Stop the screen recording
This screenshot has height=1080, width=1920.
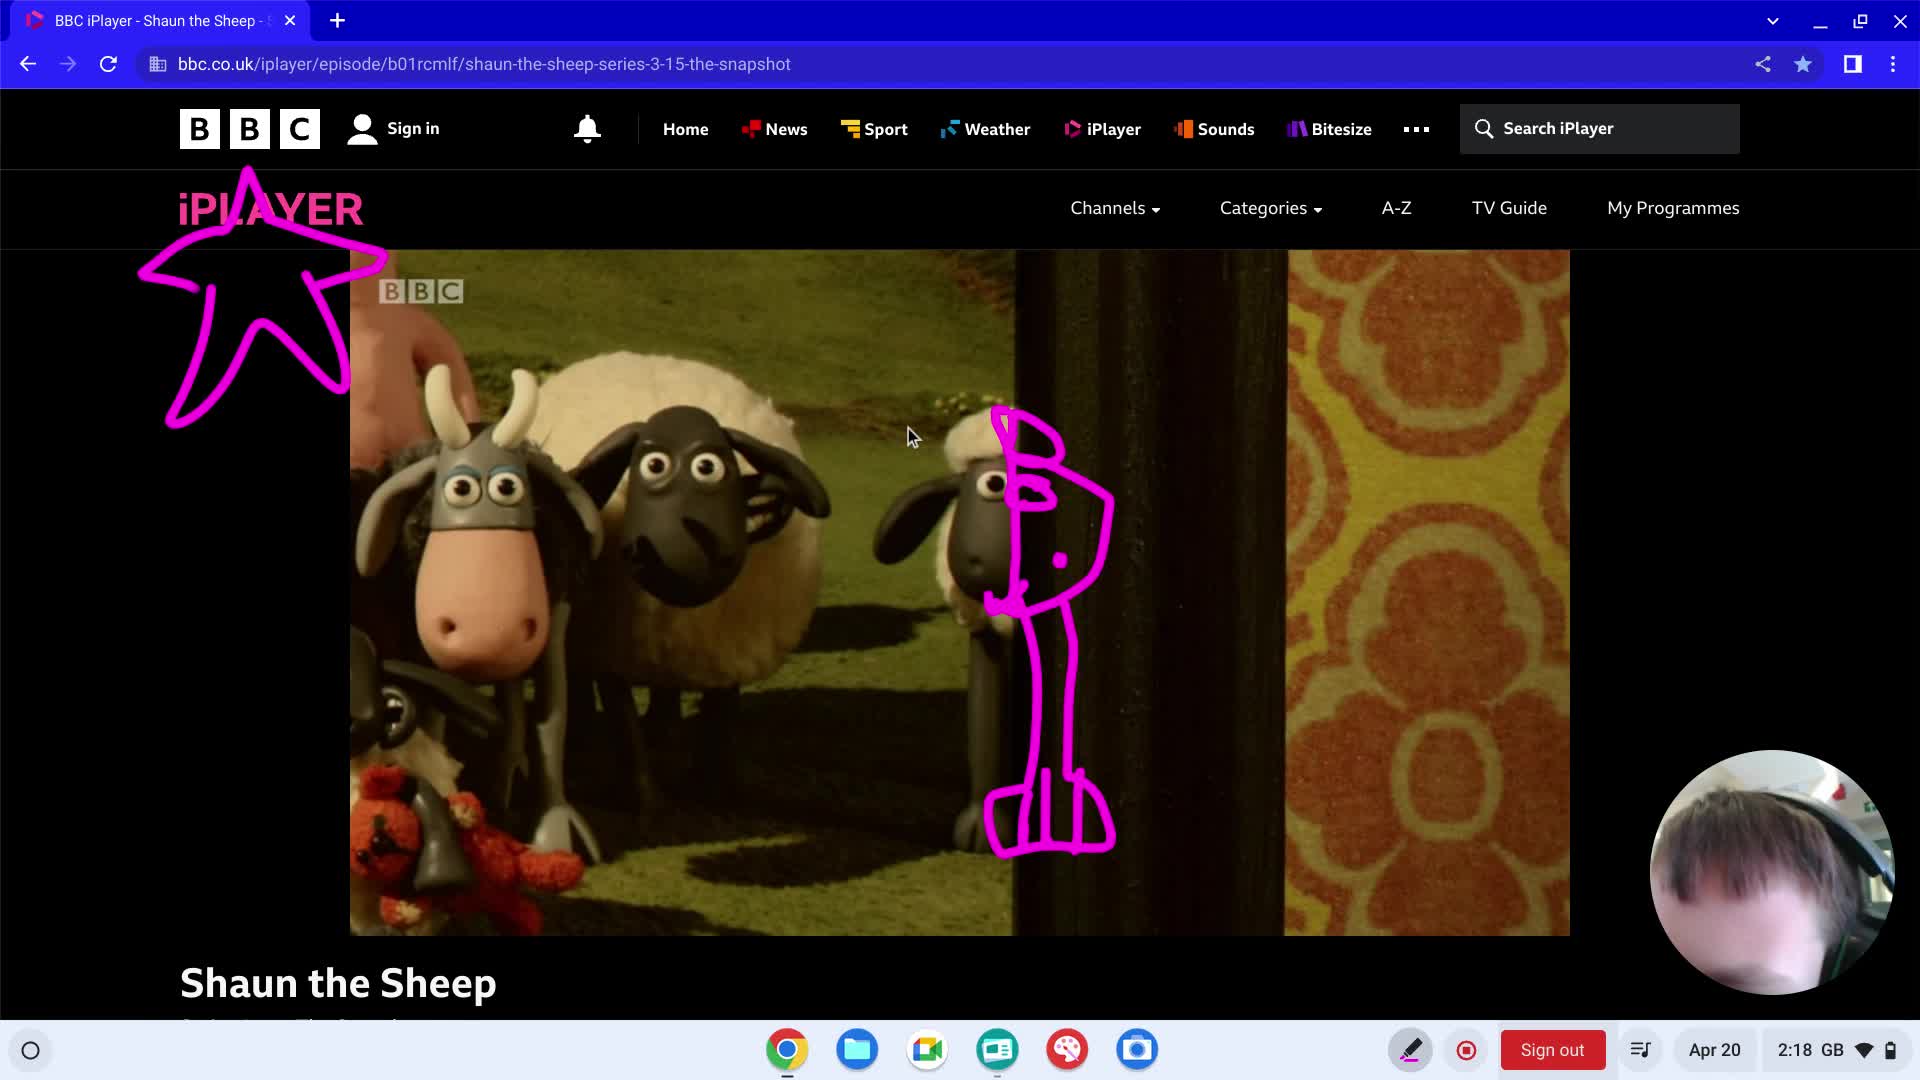click(x=1466, y=1050)
